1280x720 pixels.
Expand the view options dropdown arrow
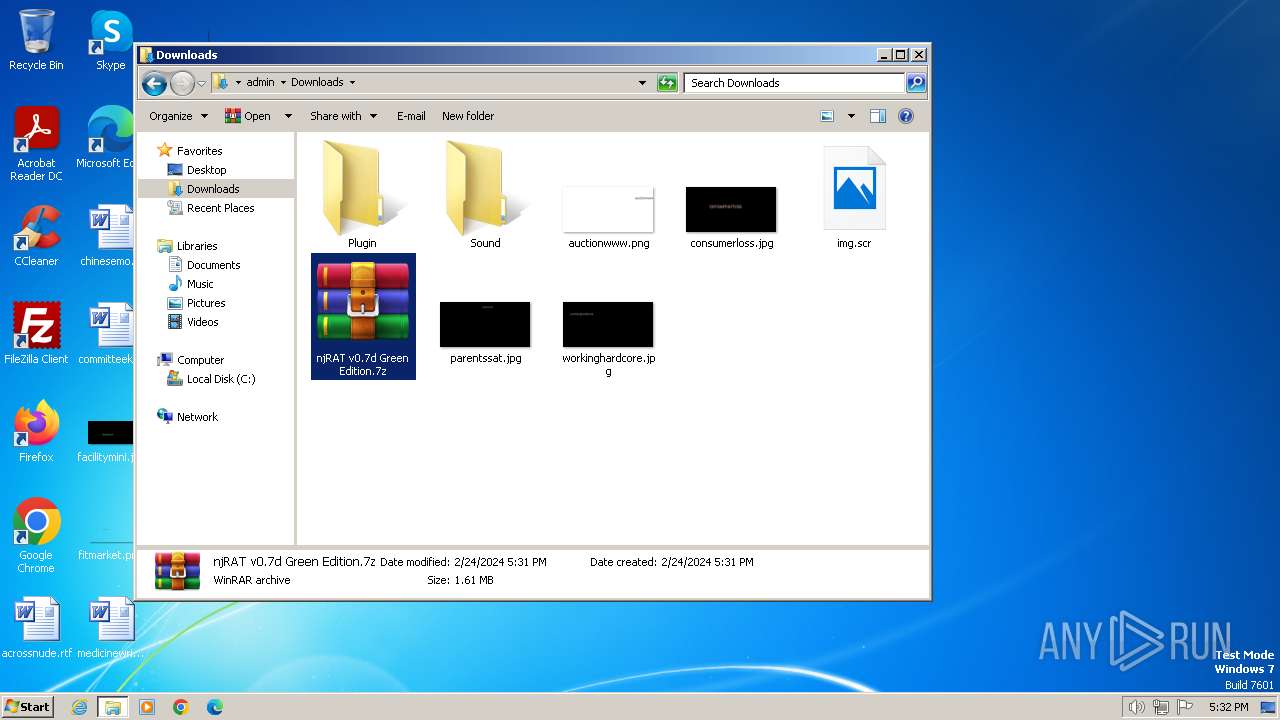coord(851,116)
